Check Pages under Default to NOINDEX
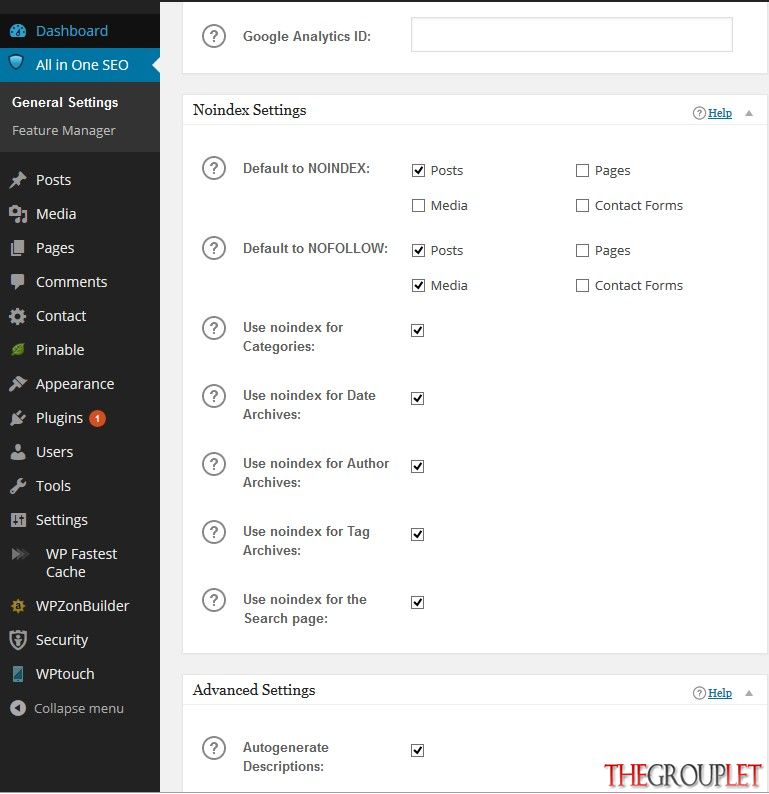The image size is (769, 794). coord(582,170)
